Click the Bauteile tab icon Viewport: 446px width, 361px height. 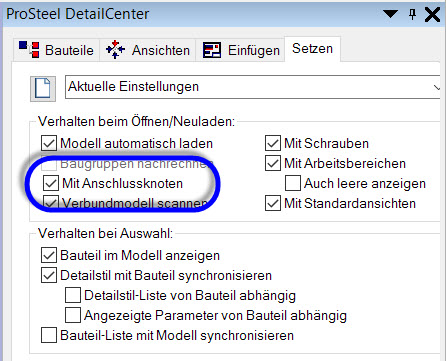coord(29,49)
